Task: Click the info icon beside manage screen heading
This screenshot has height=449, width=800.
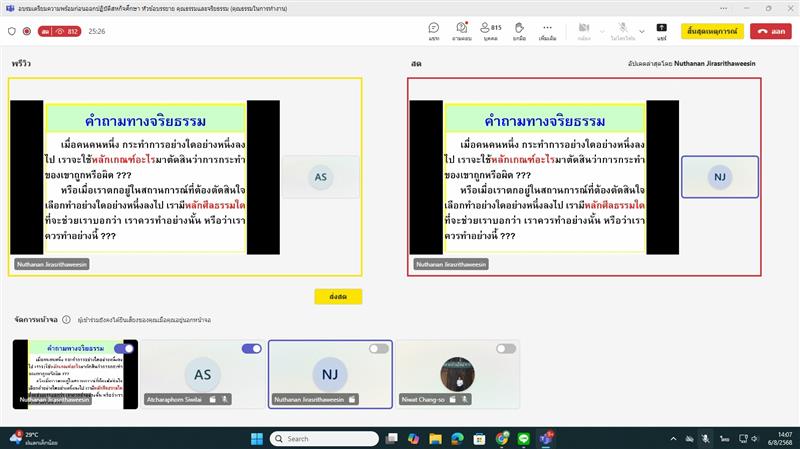Action: 66,320
